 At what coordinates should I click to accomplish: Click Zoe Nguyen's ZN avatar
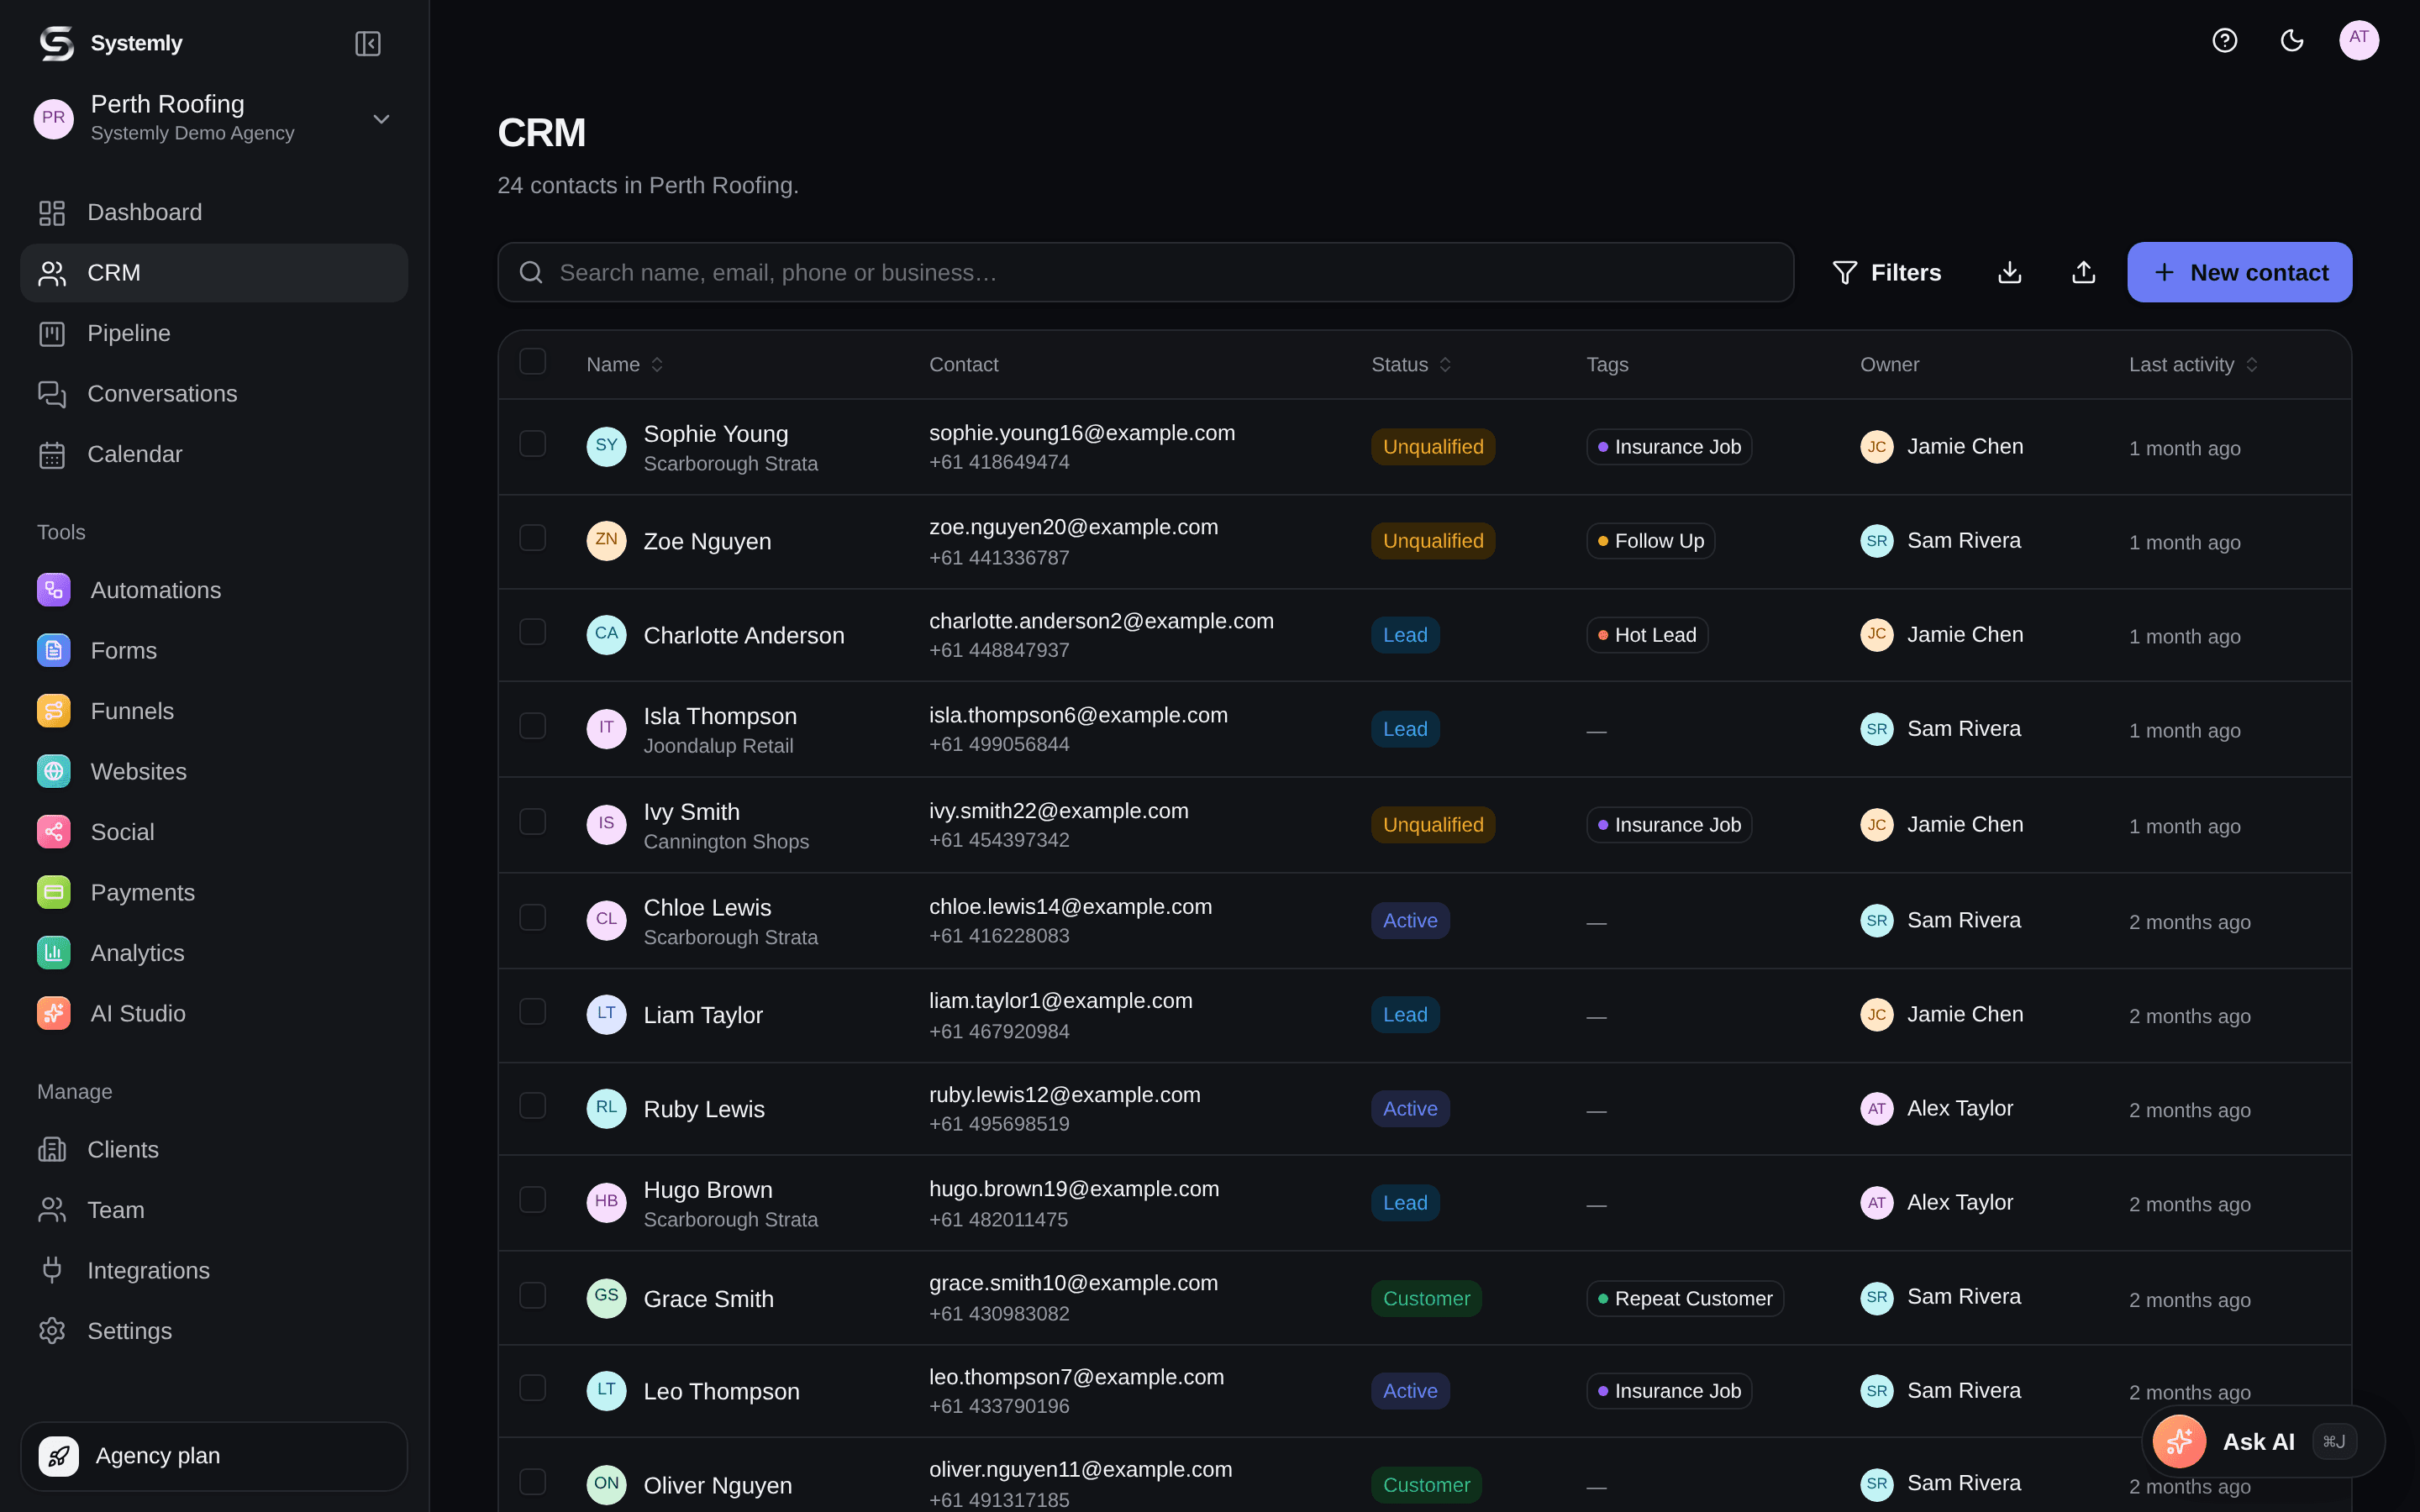[606, 540]
